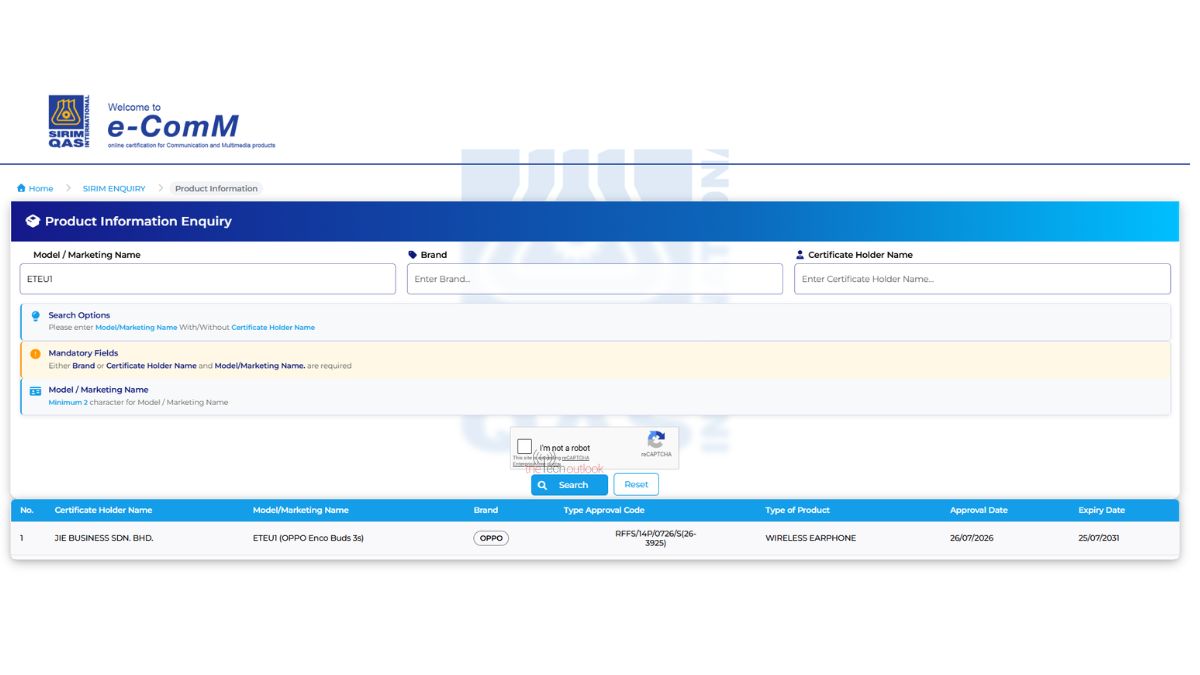Go to SIRIM ENQUIRY breadcrumb

114,188
